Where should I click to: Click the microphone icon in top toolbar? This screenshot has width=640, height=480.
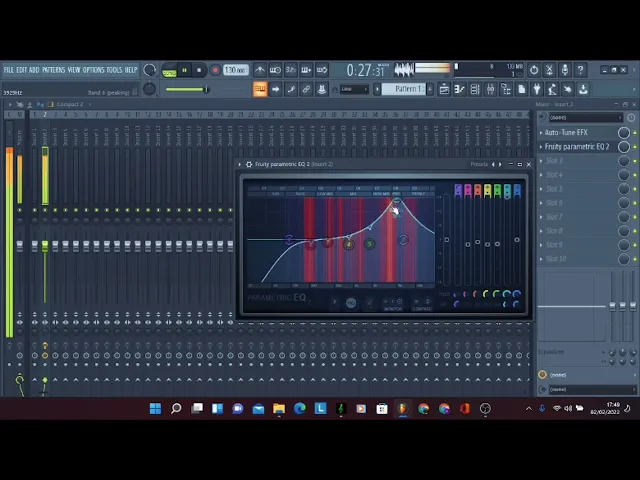point(565,70)
